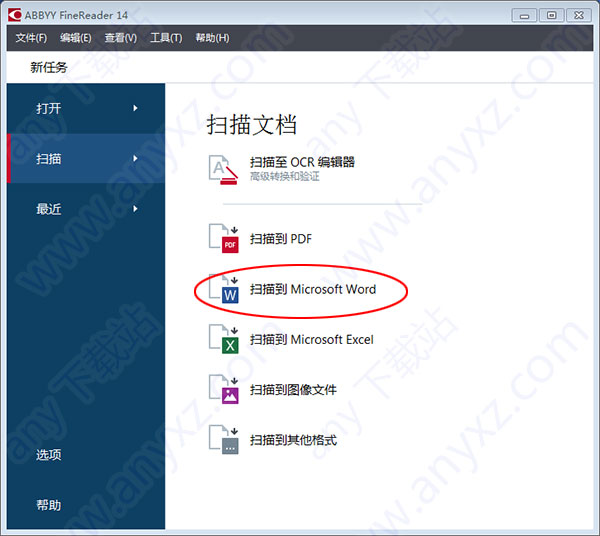Click the 扫描文档 title

pyautogui.click(x=252, y=124)
